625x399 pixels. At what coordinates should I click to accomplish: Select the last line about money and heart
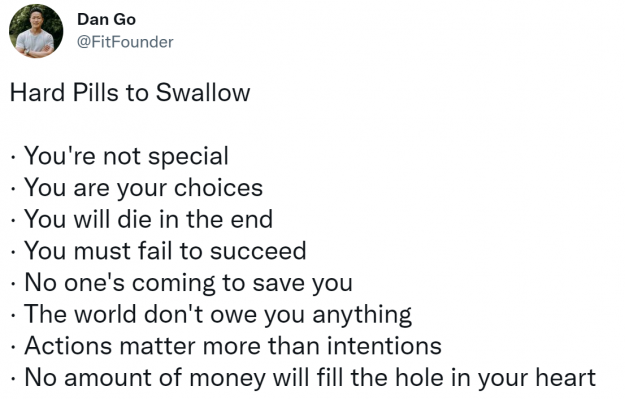coord(310,377)
